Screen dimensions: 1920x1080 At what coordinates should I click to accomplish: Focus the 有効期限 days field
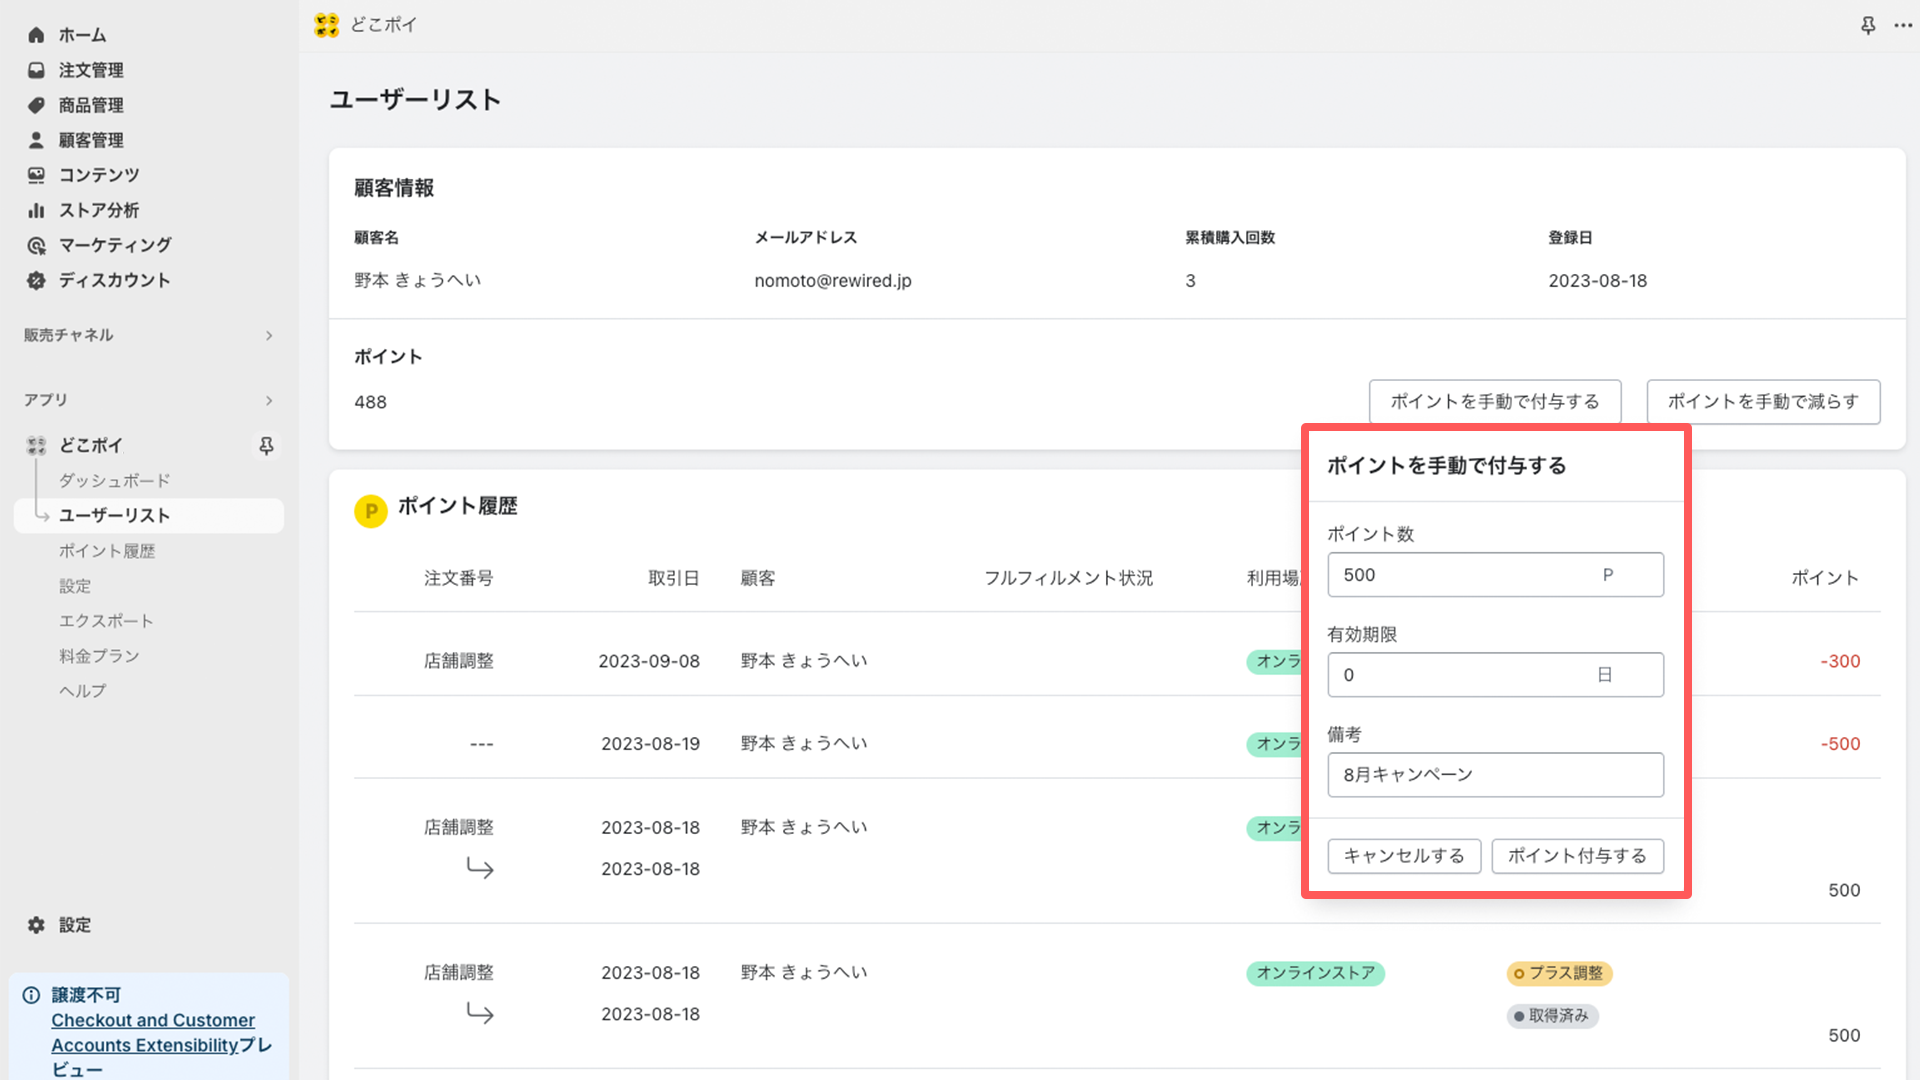pos(1495,675)
